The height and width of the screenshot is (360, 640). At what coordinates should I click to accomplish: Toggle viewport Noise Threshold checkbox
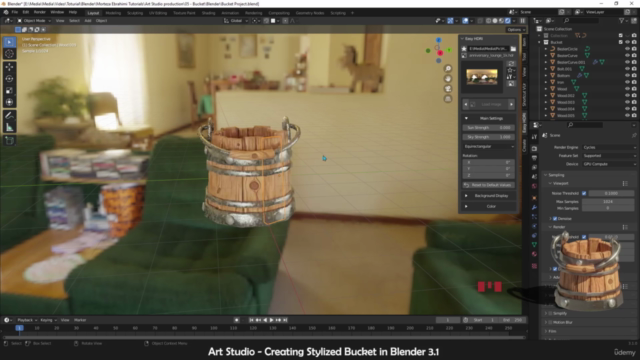(584, 193)
